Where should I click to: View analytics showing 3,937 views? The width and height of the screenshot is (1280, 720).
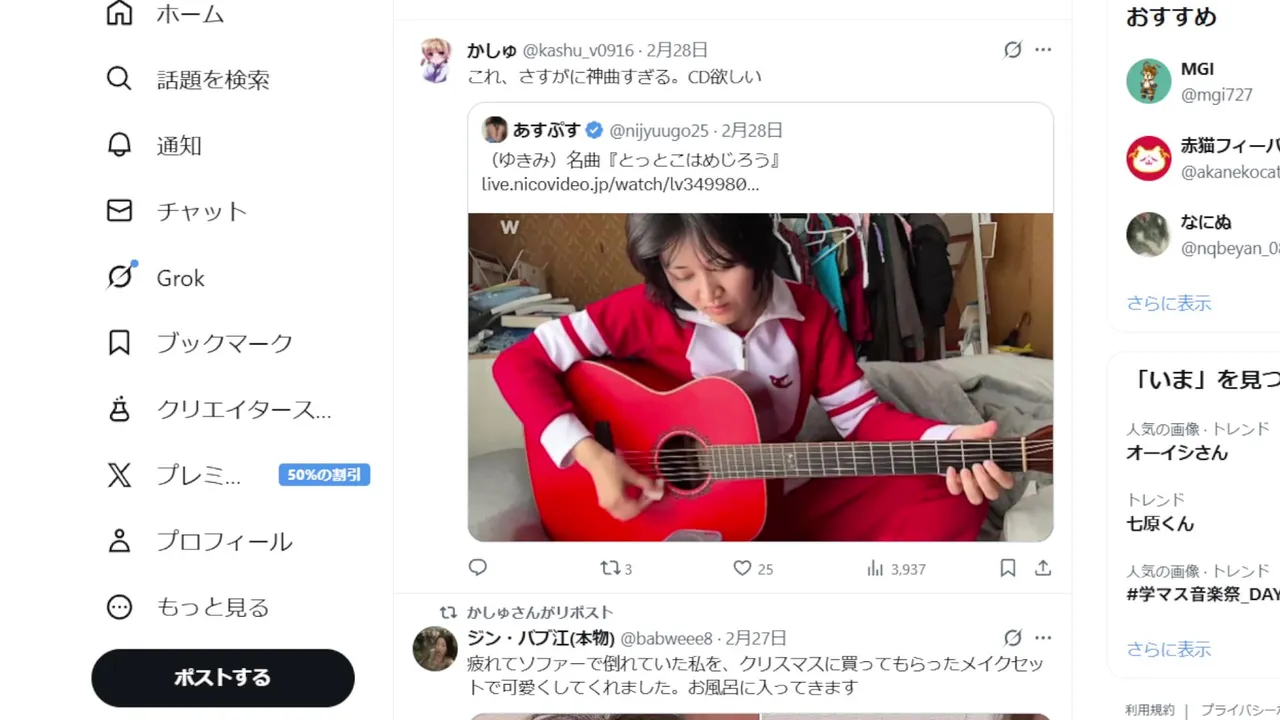896,568
